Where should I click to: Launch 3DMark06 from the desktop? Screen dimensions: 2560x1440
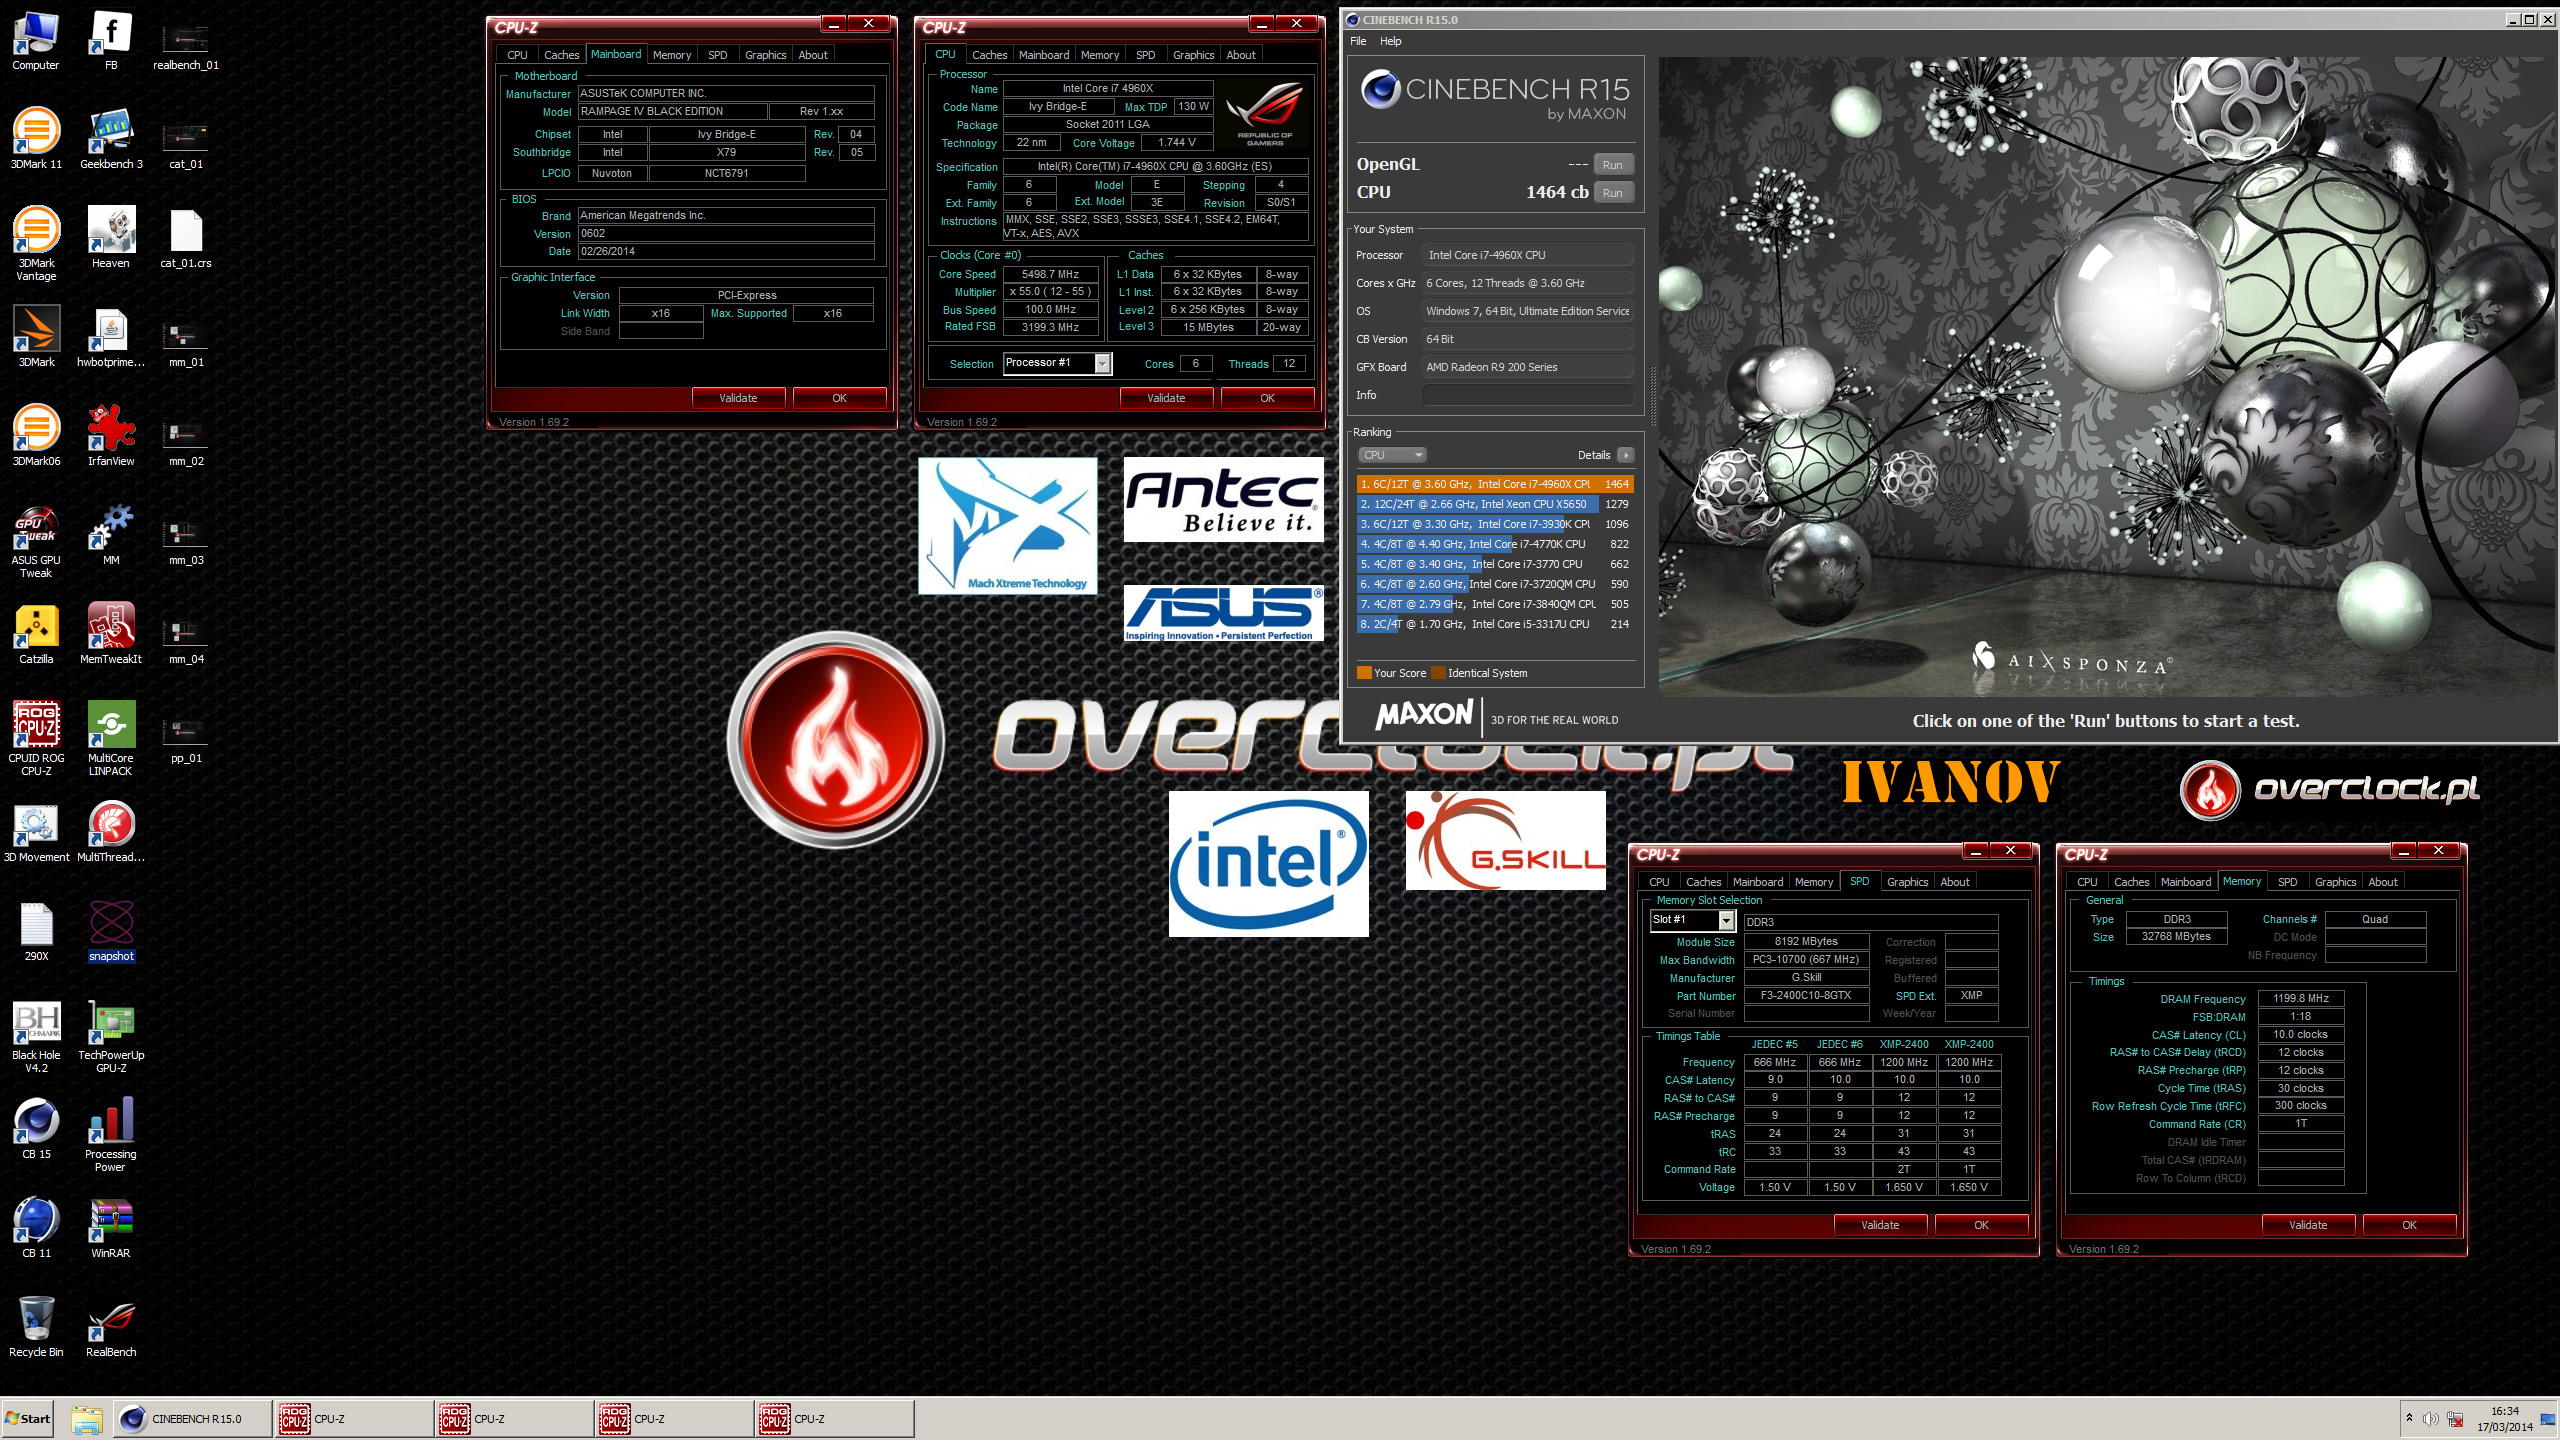tap(36, 437)
